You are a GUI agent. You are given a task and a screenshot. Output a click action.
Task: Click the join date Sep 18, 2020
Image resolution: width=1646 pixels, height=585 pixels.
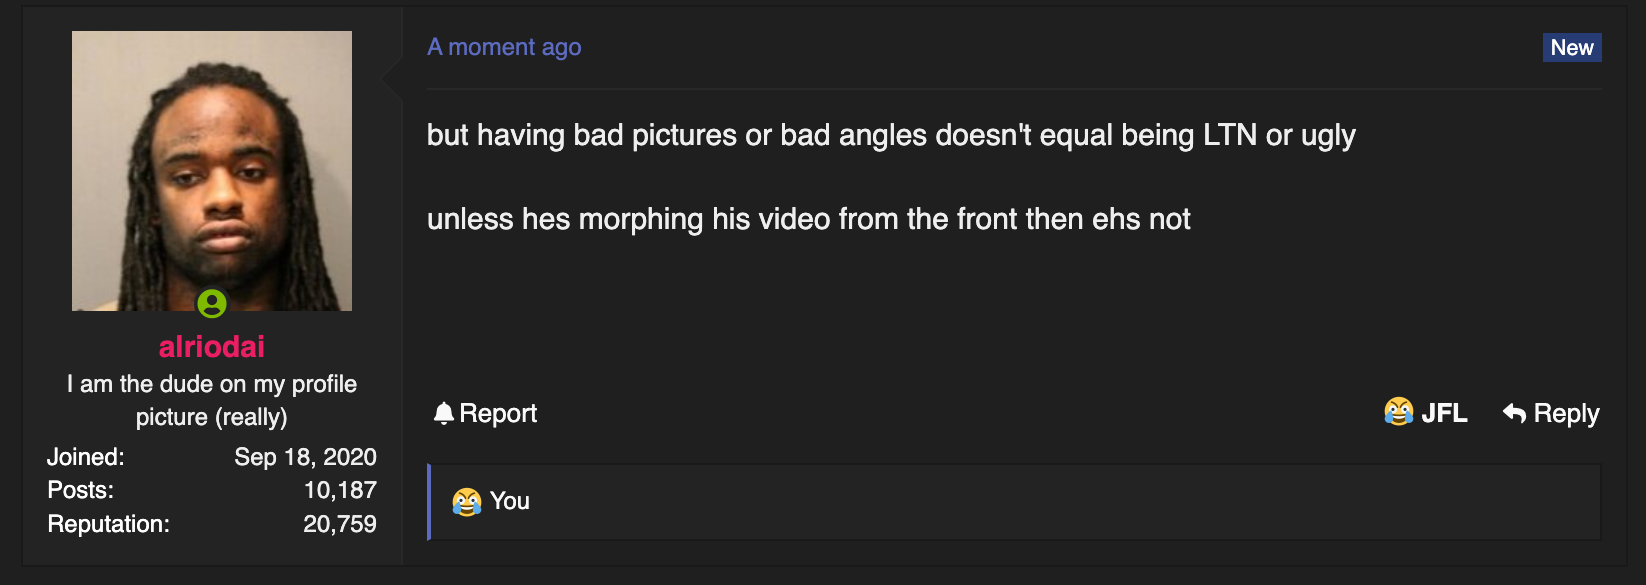(305, 457)
